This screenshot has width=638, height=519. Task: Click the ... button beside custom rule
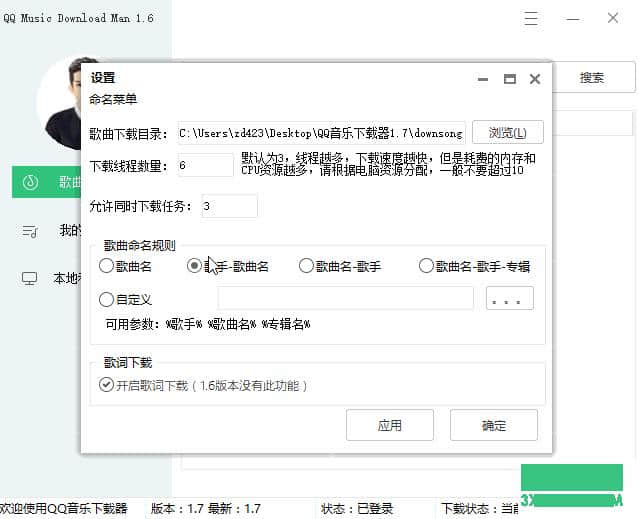pyautogui.click(x=509, y=298)
